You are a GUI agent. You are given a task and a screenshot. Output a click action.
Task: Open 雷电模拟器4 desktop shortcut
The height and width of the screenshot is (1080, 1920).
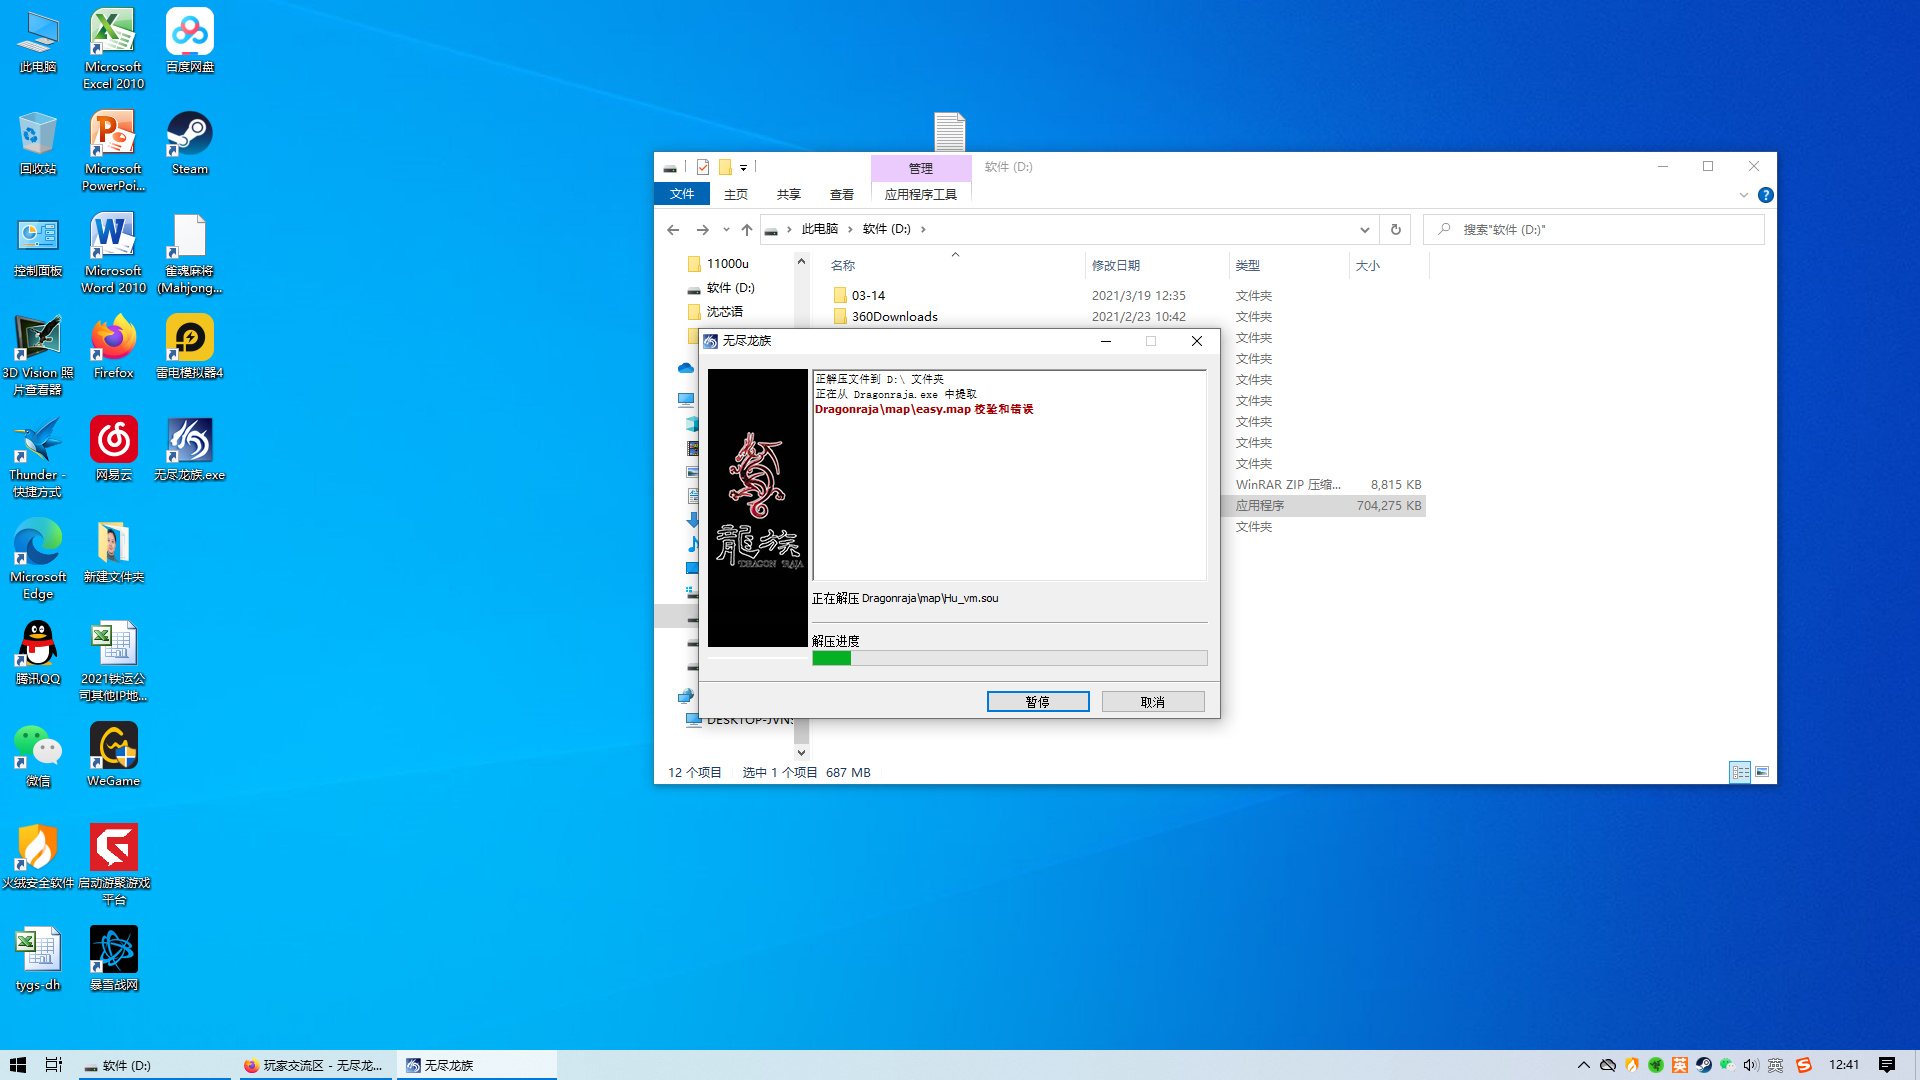[x=189, y=347]
